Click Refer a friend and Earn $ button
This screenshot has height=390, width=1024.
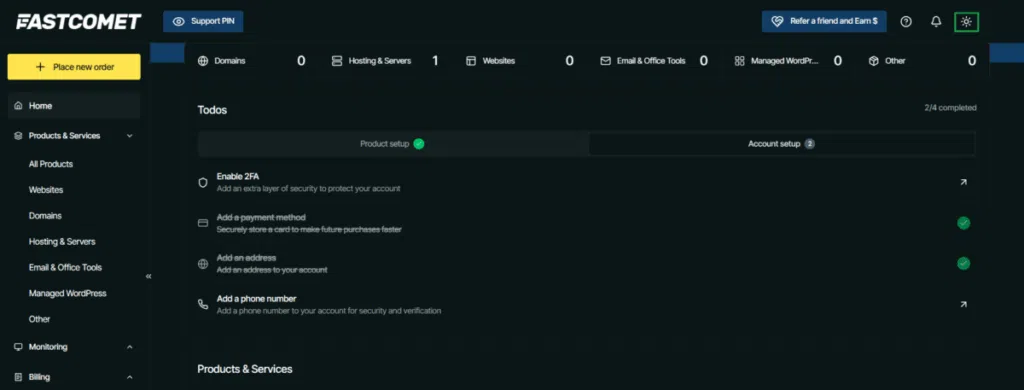pyautogui.click(x=824, y=22)
